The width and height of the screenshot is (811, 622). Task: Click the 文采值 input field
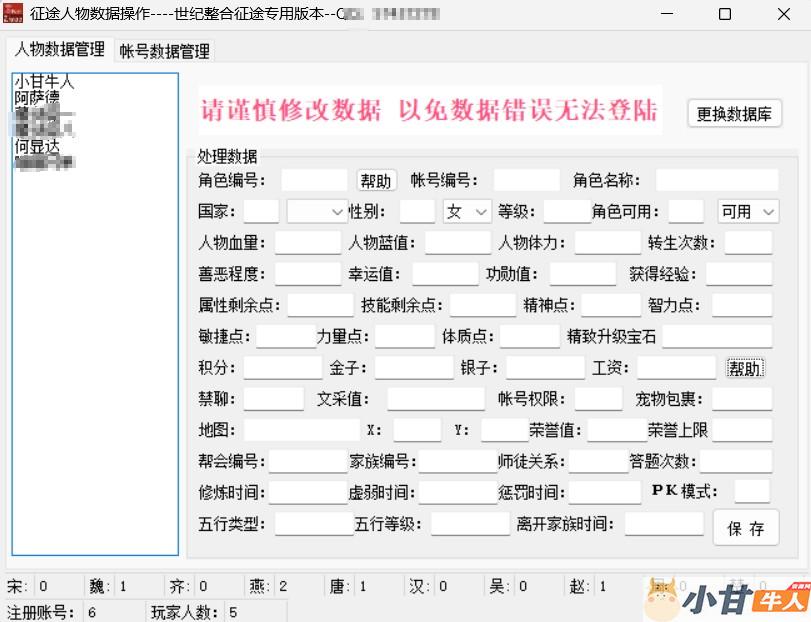pos(436,399)
